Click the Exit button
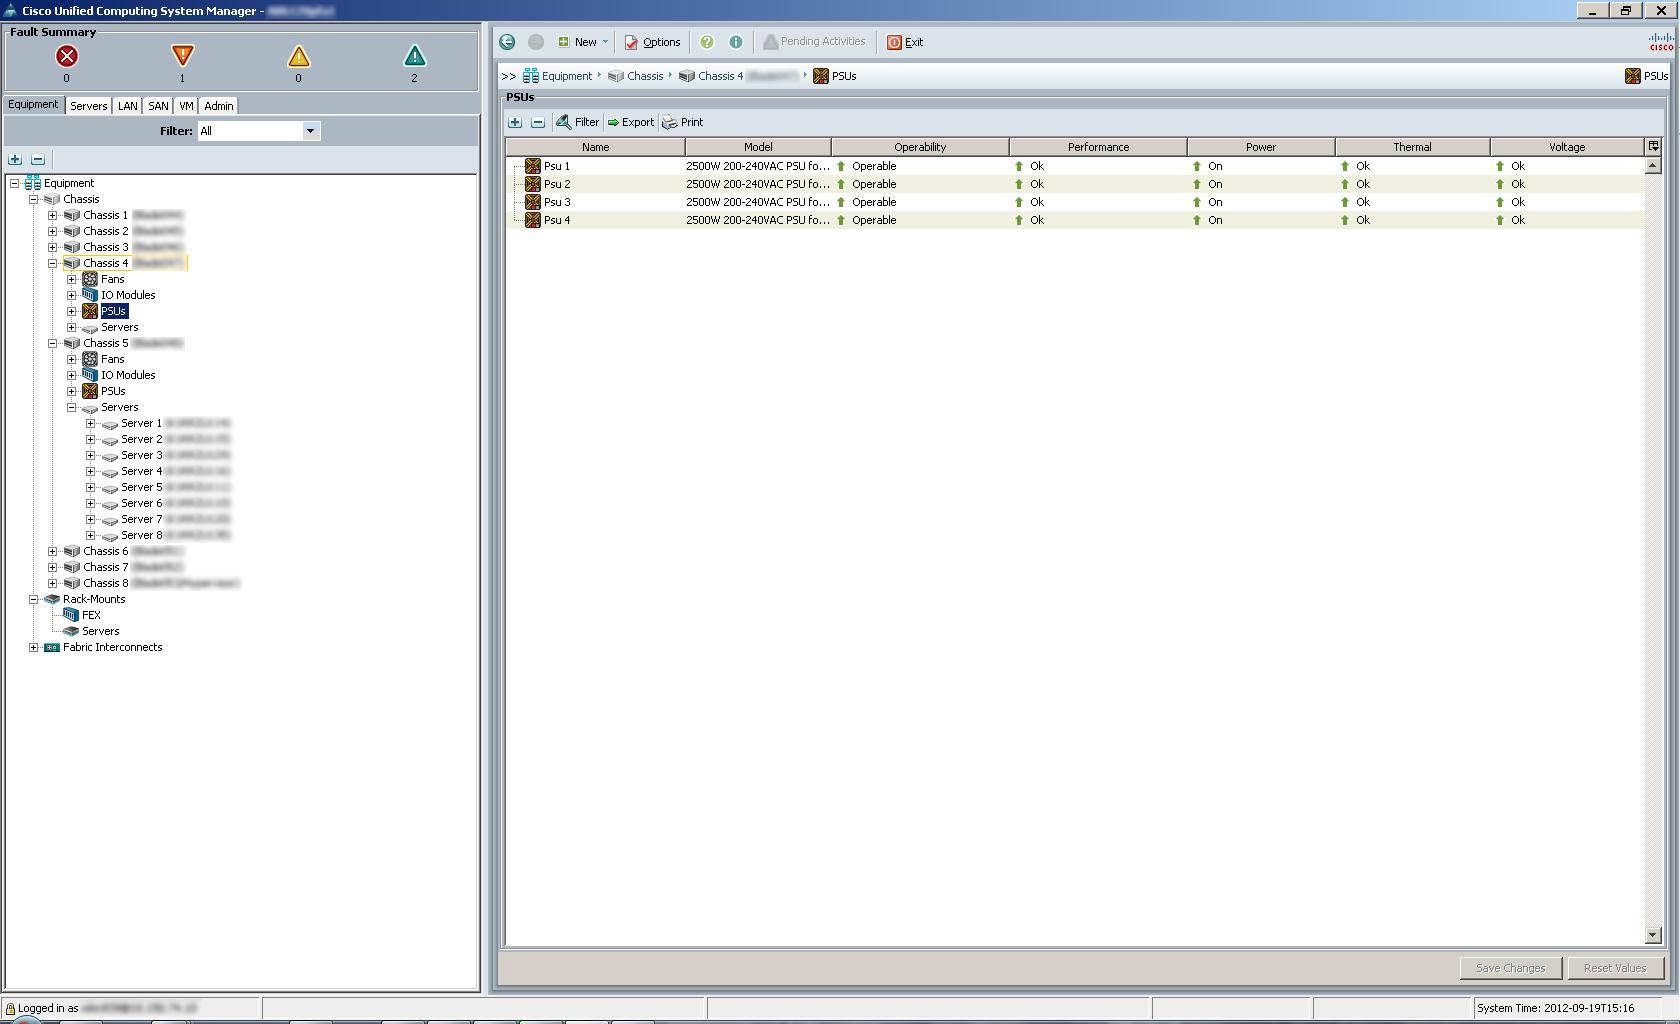 click(905, 42)
